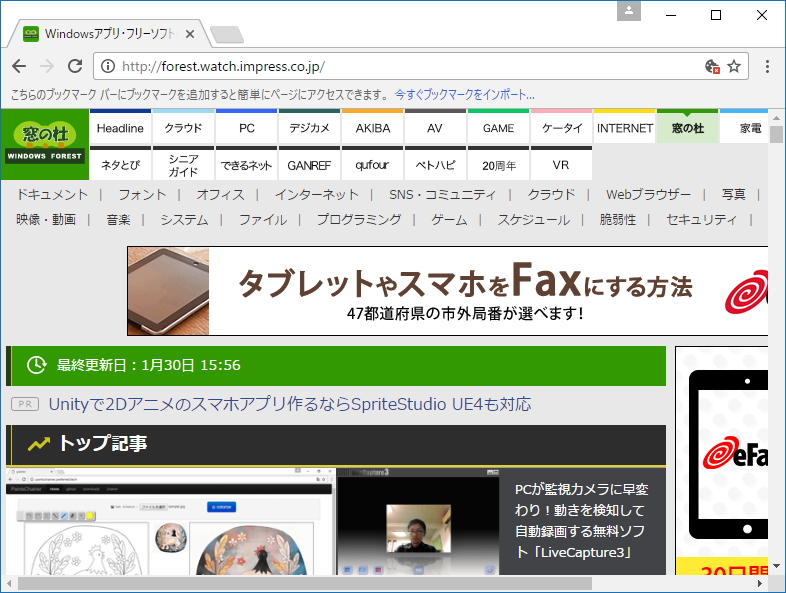Open the インターネット category link
786x593 pixels.
coord(317,194)
